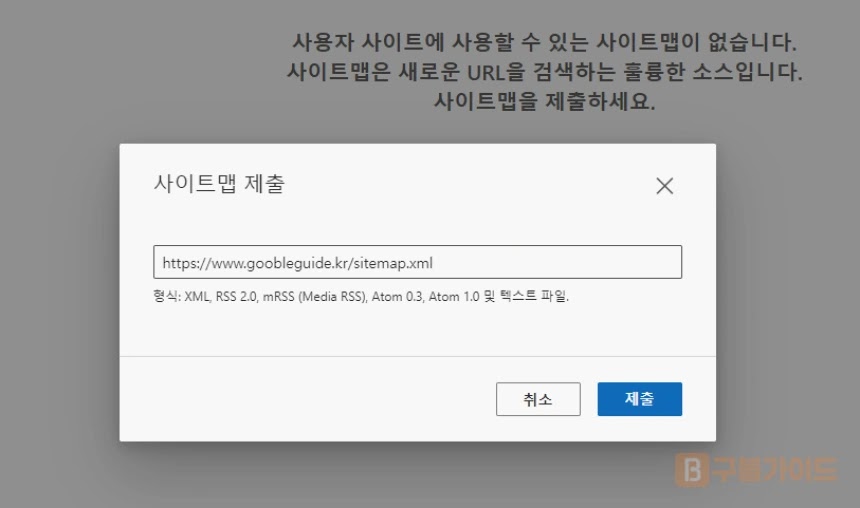This screenshot has width=860, height=508.
Task: Click the 취소 button
Action: [538, 399]
